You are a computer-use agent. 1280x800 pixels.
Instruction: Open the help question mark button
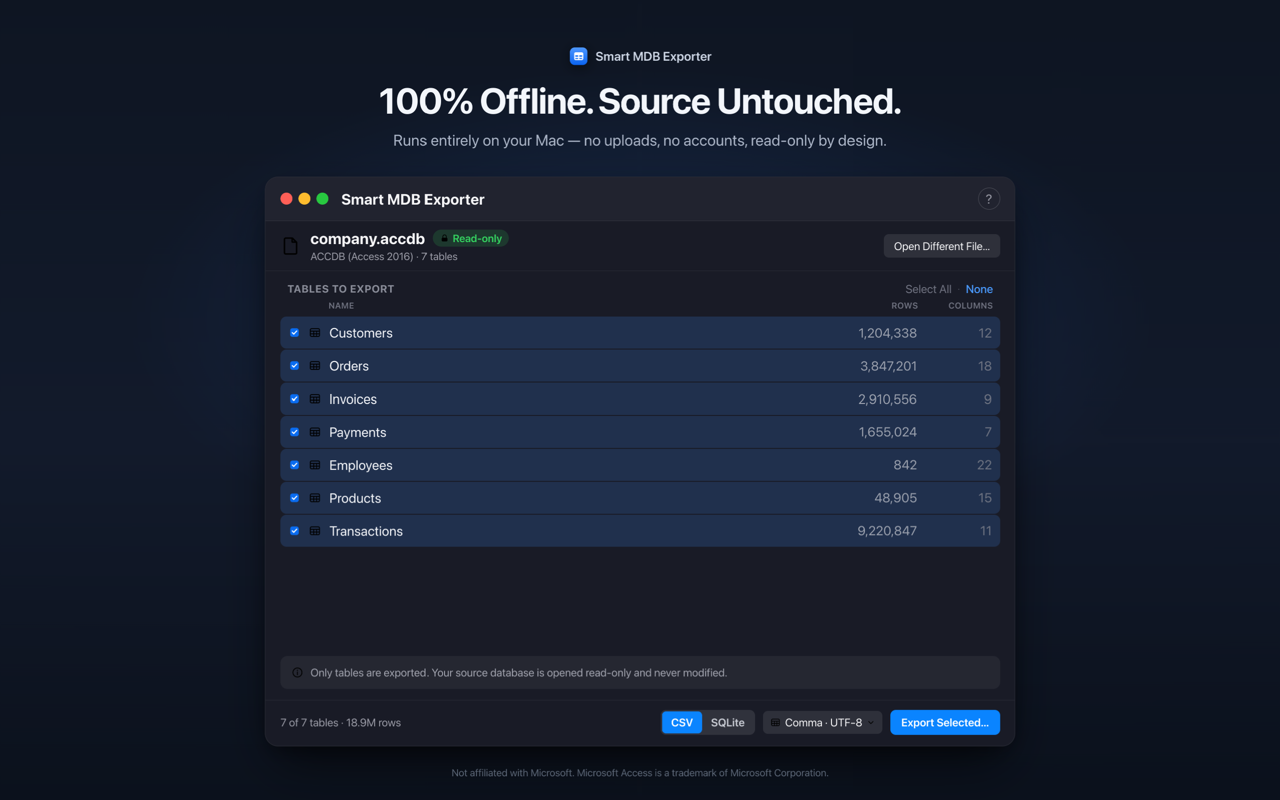(x=988, y=199)
